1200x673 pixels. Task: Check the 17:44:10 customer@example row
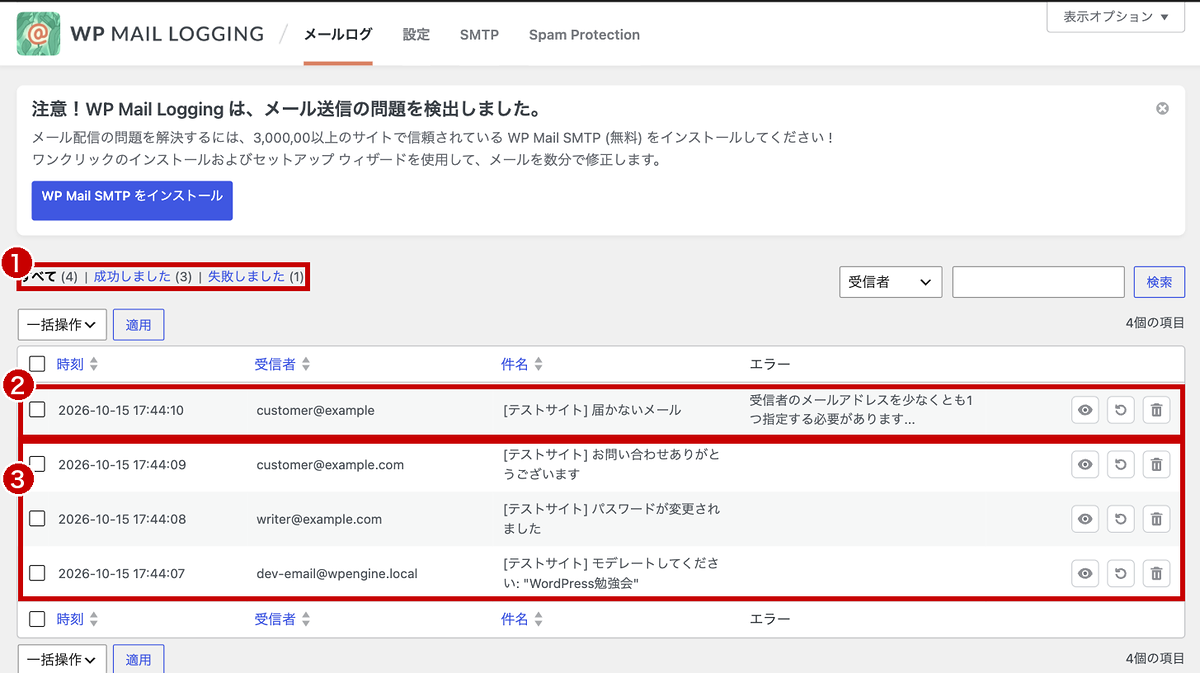(x=37, y=409)
